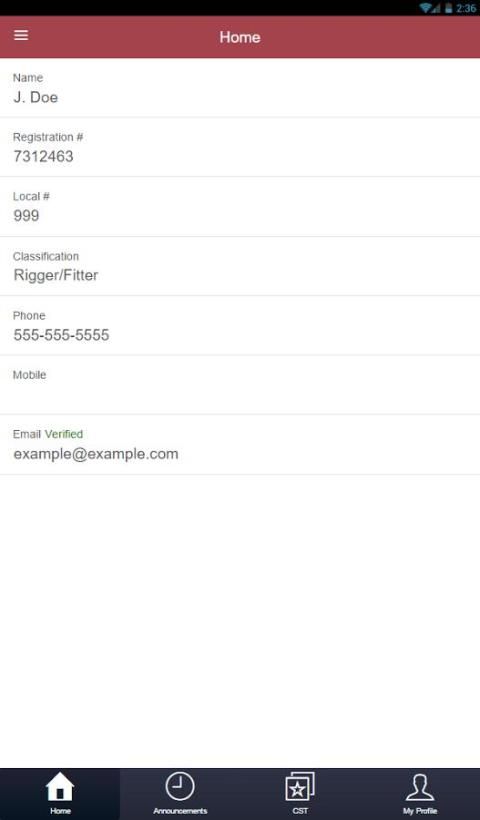Open the hamburger menu
The width and height of the screenshot is (480, 820).
(21, 35)
